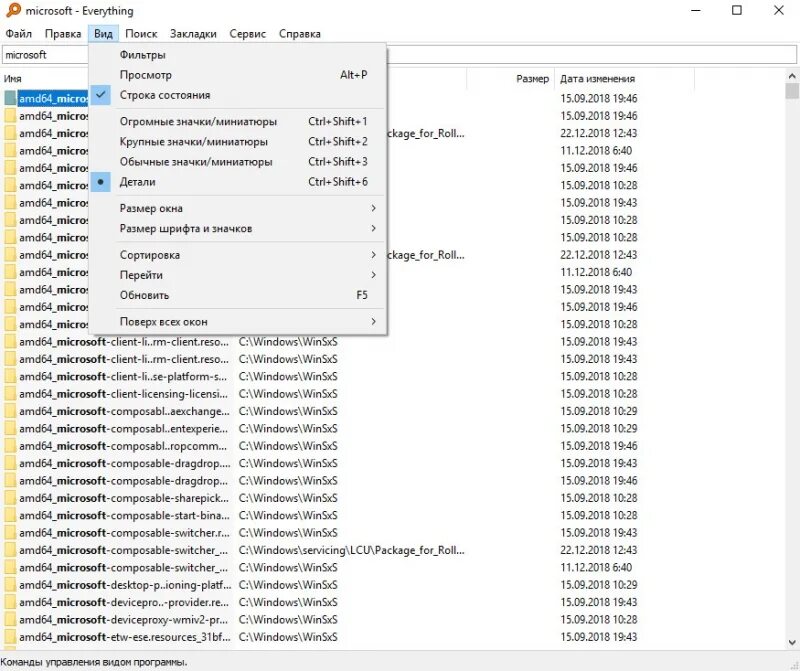Click date 11.12.2018 6:40 near bottom
Image resolution: width=800 pixels, height=671 pixels.
point(596,567)
